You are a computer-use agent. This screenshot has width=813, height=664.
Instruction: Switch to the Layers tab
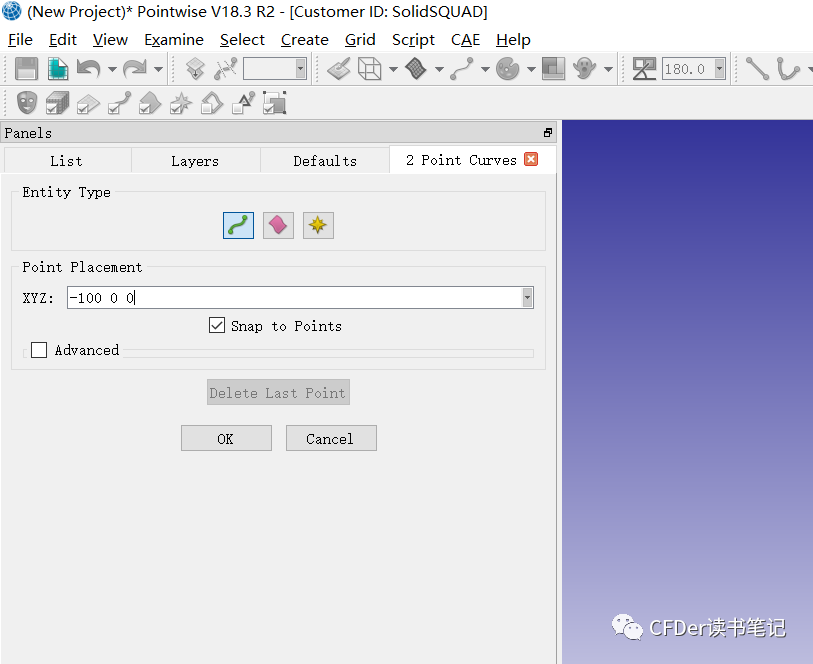click(x=195, y=161)
